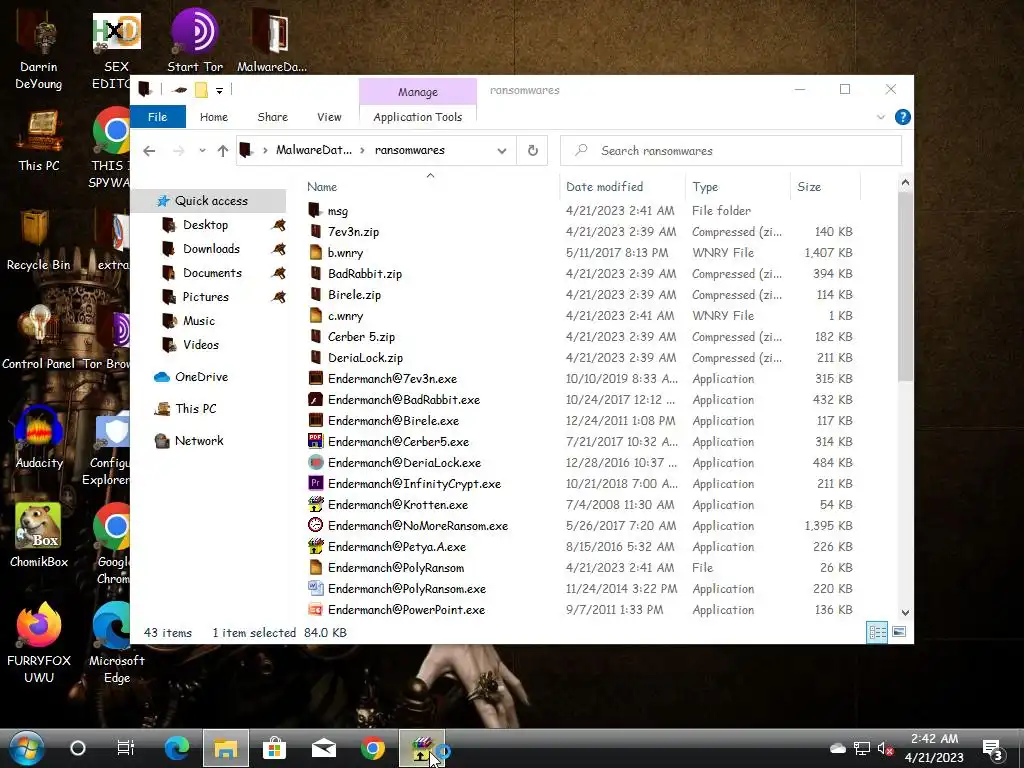This screenshot has width=1024, height=768.
Task: Click in Search ransomwares field
Action: 731,151
